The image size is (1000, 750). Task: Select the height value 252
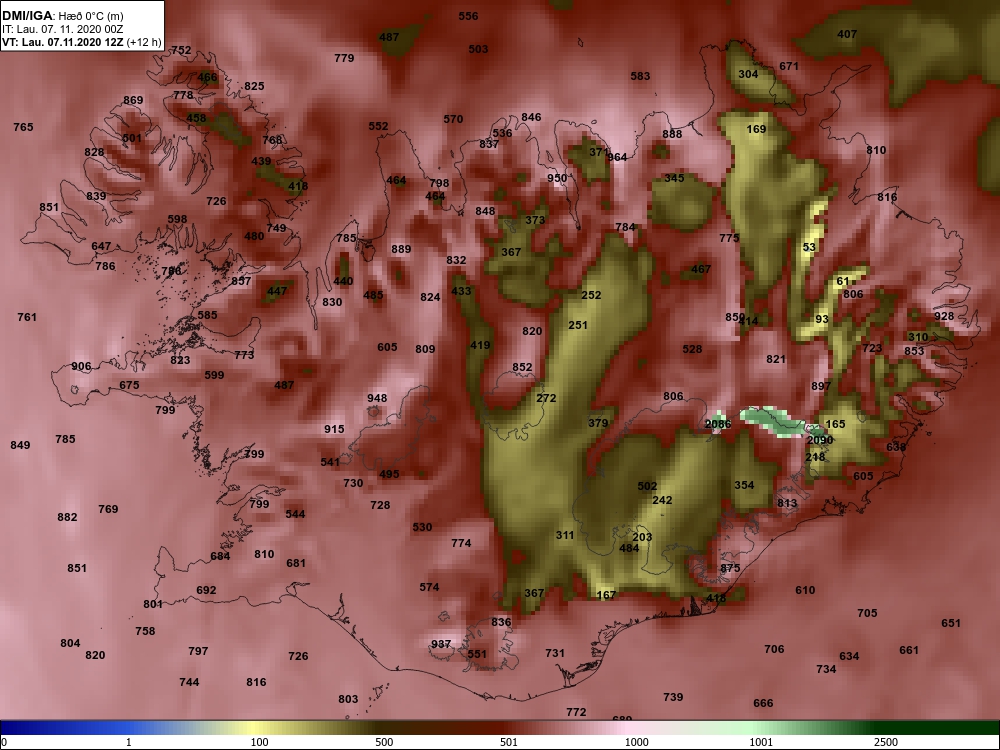click(591, 295)
